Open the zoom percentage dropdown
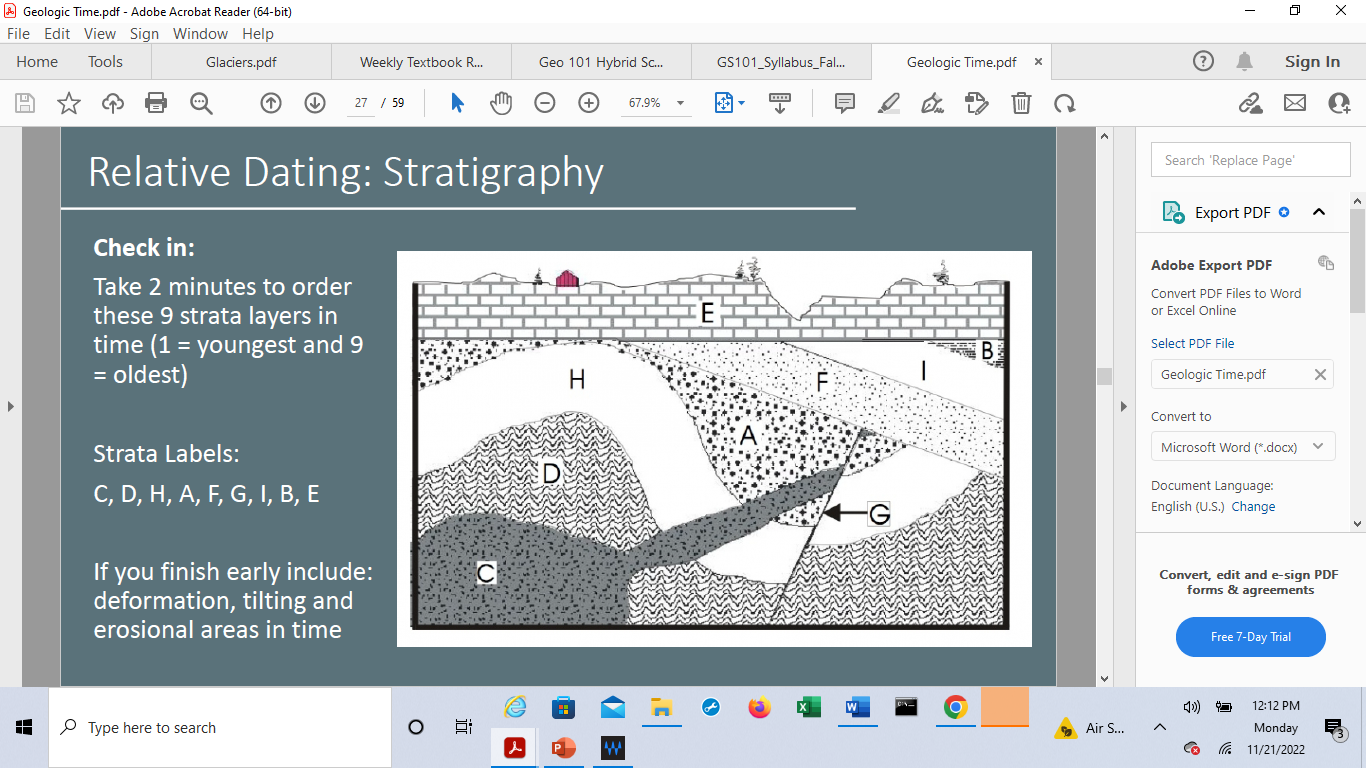The image size is (1366, 768). [679, 103]
